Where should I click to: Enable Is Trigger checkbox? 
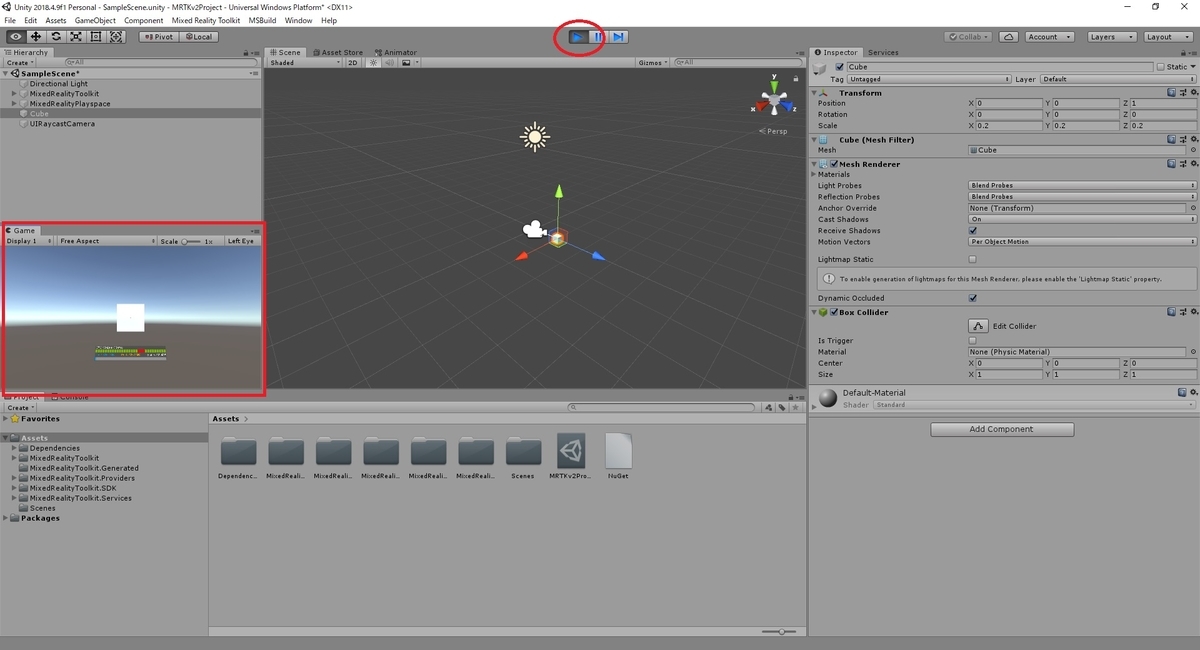pos(973,341)
